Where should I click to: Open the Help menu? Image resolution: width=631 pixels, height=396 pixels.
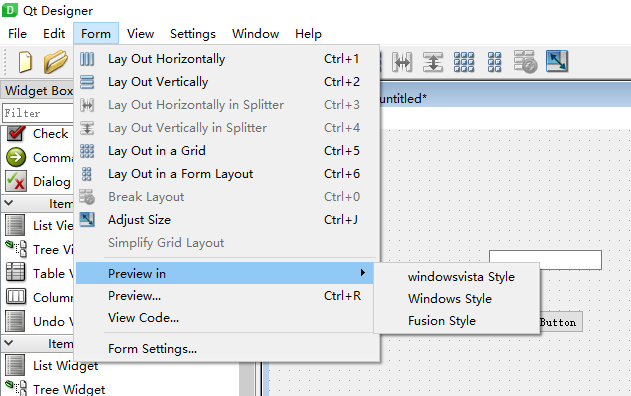308,33
